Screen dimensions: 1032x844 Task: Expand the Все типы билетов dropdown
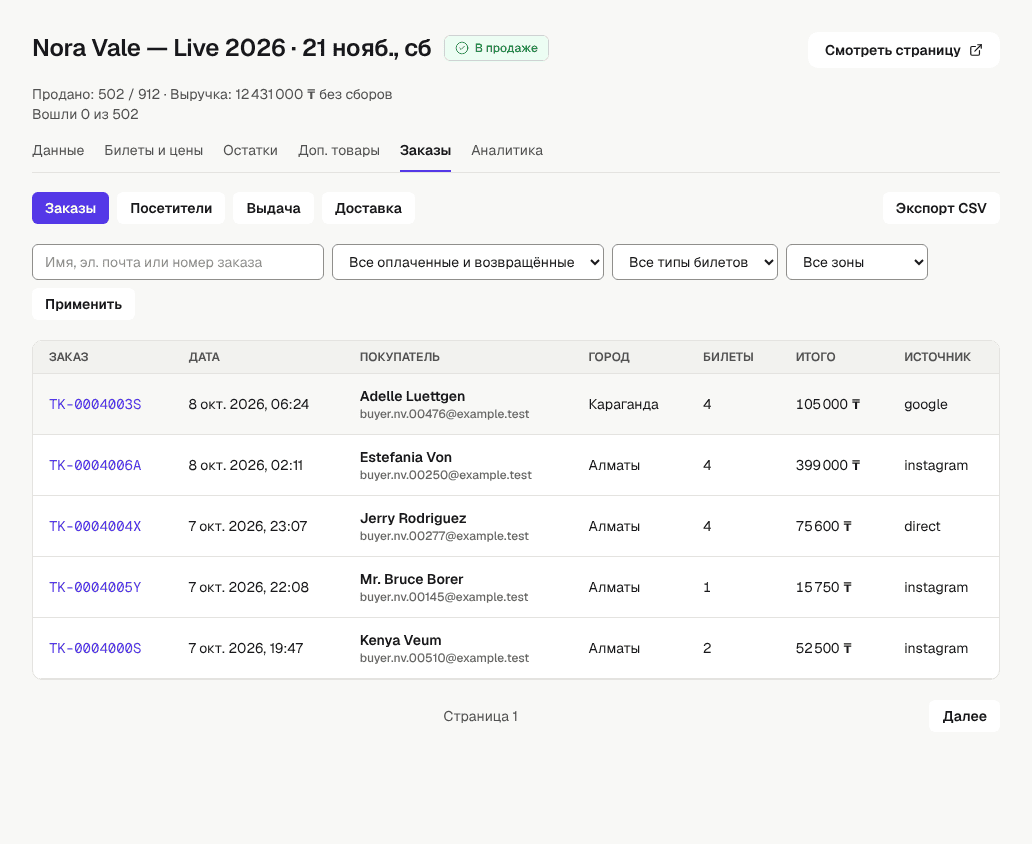click(x=694, y=262)
